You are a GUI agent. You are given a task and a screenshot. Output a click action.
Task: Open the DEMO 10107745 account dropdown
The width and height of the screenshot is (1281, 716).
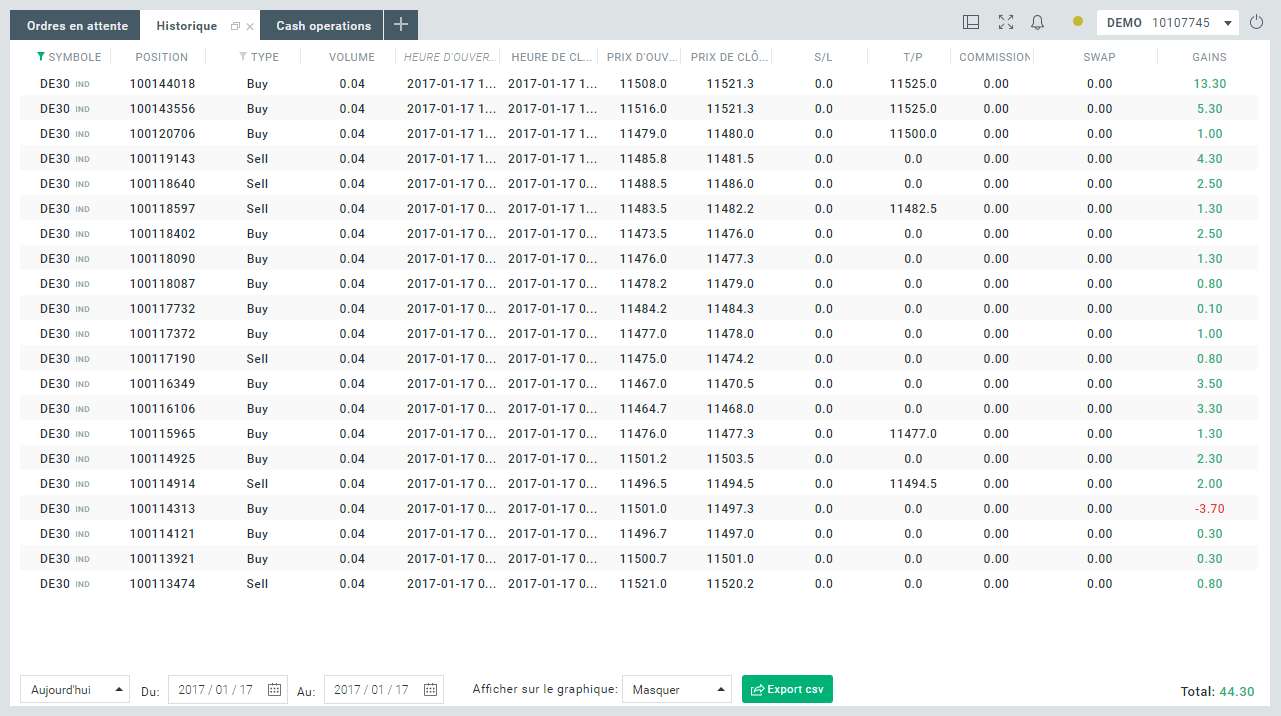pyautogui.click(x=1167, y=23)
